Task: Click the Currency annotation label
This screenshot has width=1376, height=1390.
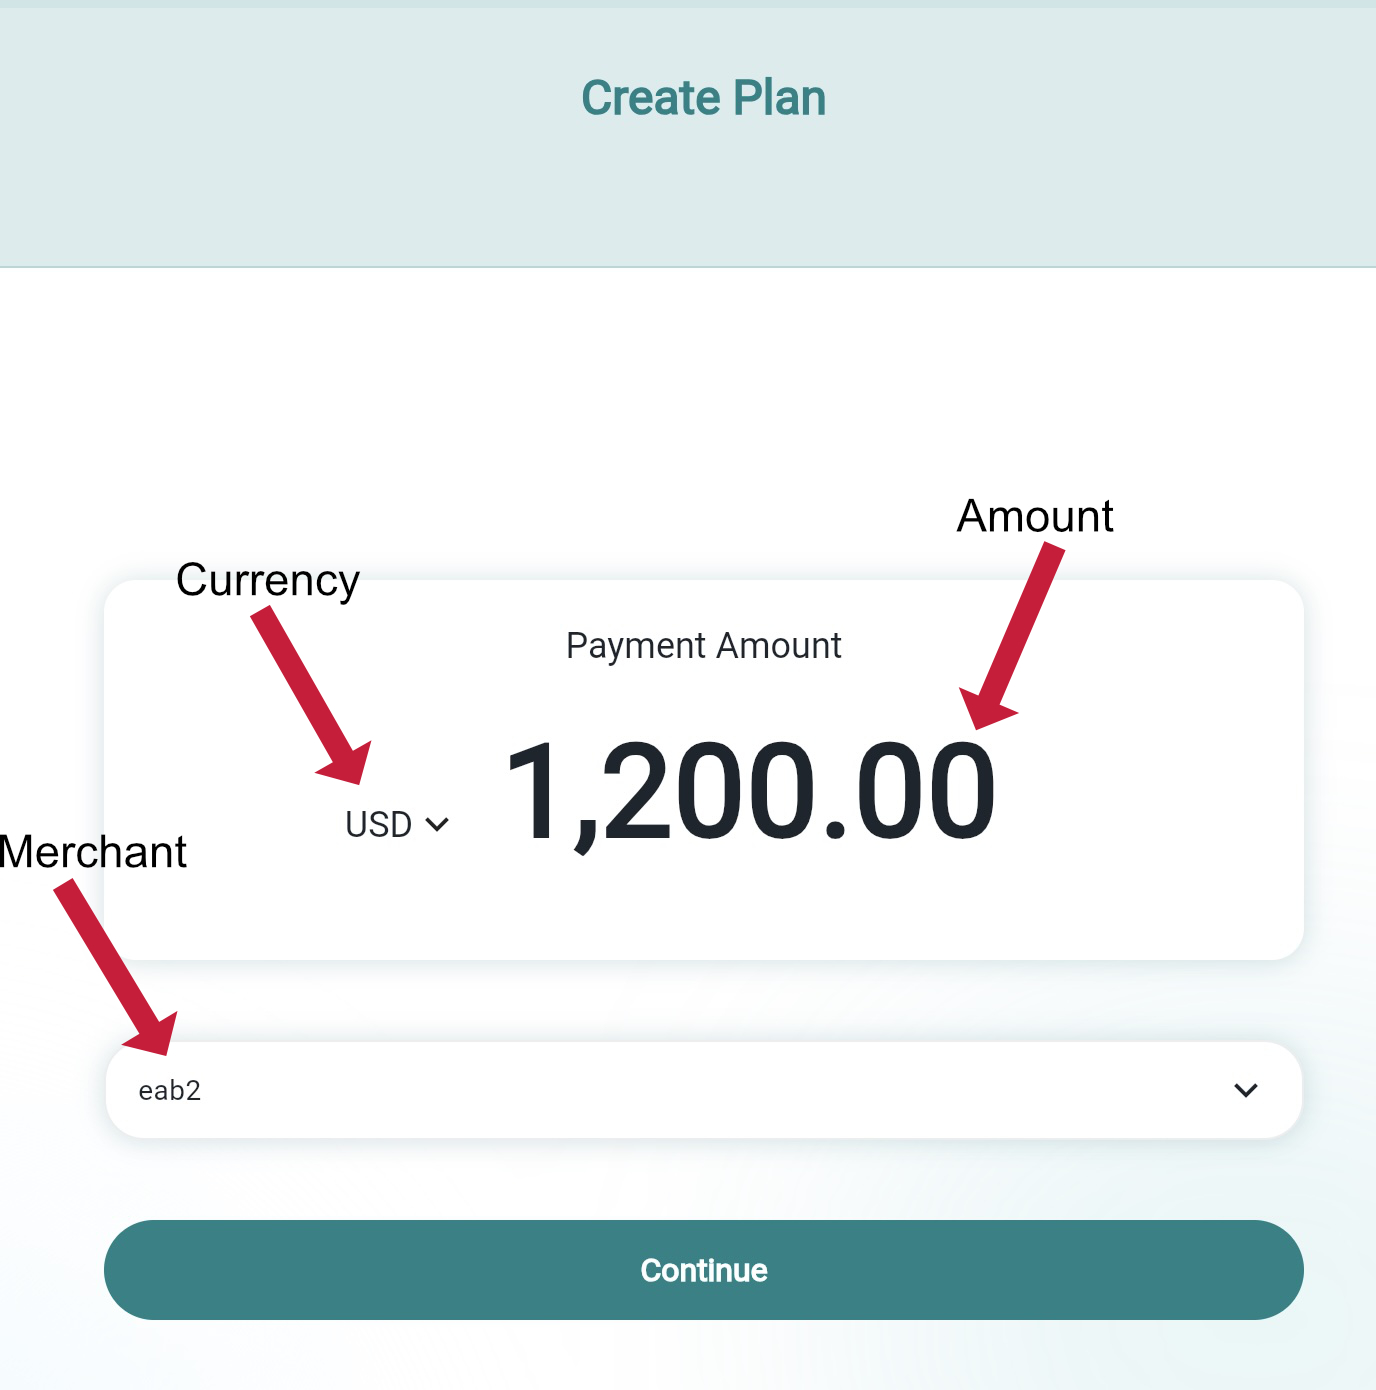Action: coord(268,579)
